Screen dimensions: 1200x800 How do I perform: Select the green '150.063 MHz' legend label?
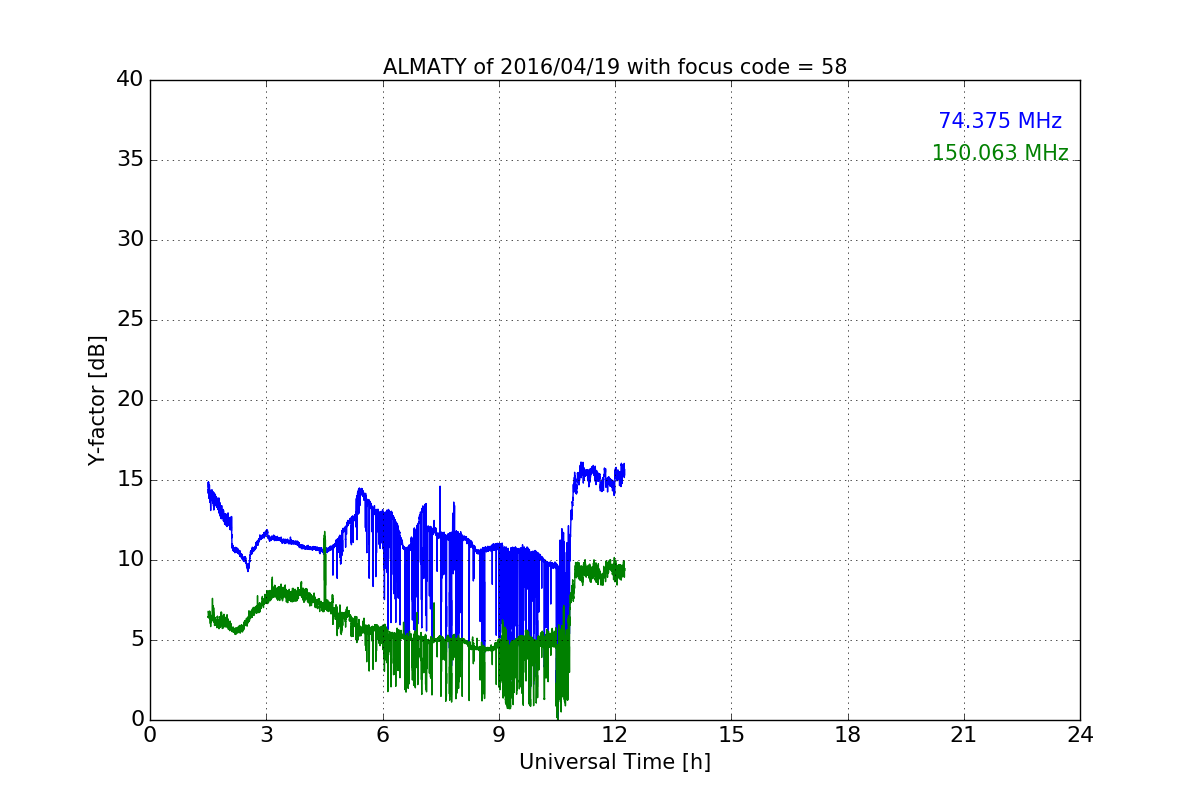[x=1000, y=153]
